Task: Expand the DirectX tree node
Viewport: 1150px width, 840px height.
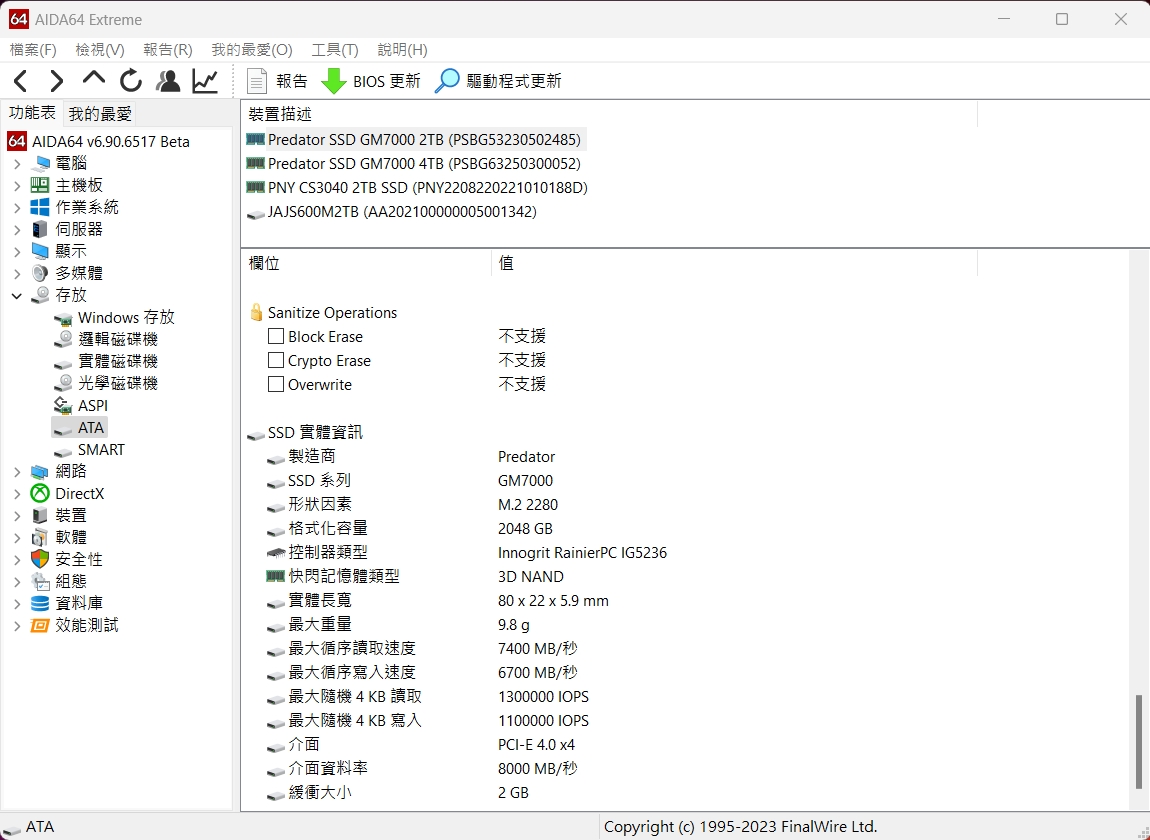Action: pos(17,493)
